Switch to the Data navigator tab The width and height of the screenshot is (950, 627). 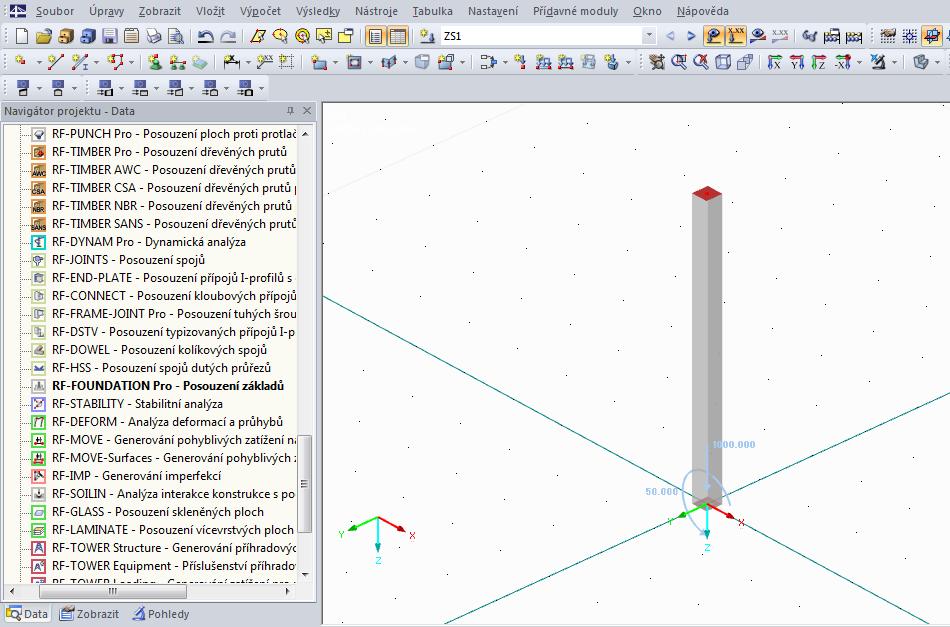pos(27,614)
